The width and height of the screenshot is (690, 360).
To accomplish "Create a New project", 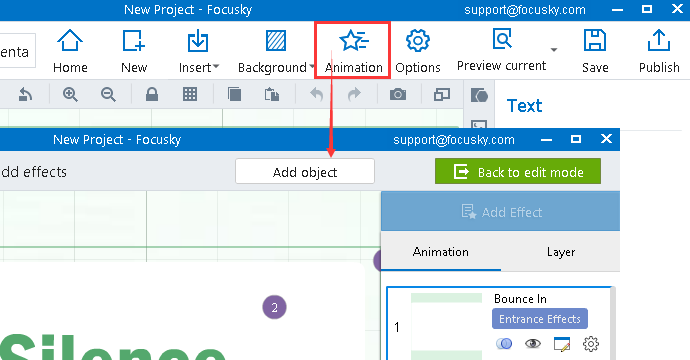I will click(x=134, y=51).
